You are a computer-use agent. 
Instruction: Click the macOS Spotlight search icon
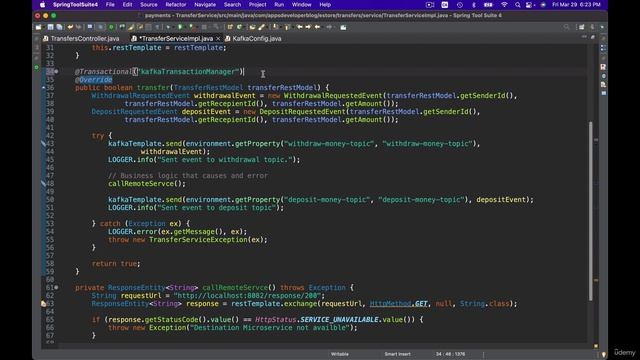coord(518,5)
